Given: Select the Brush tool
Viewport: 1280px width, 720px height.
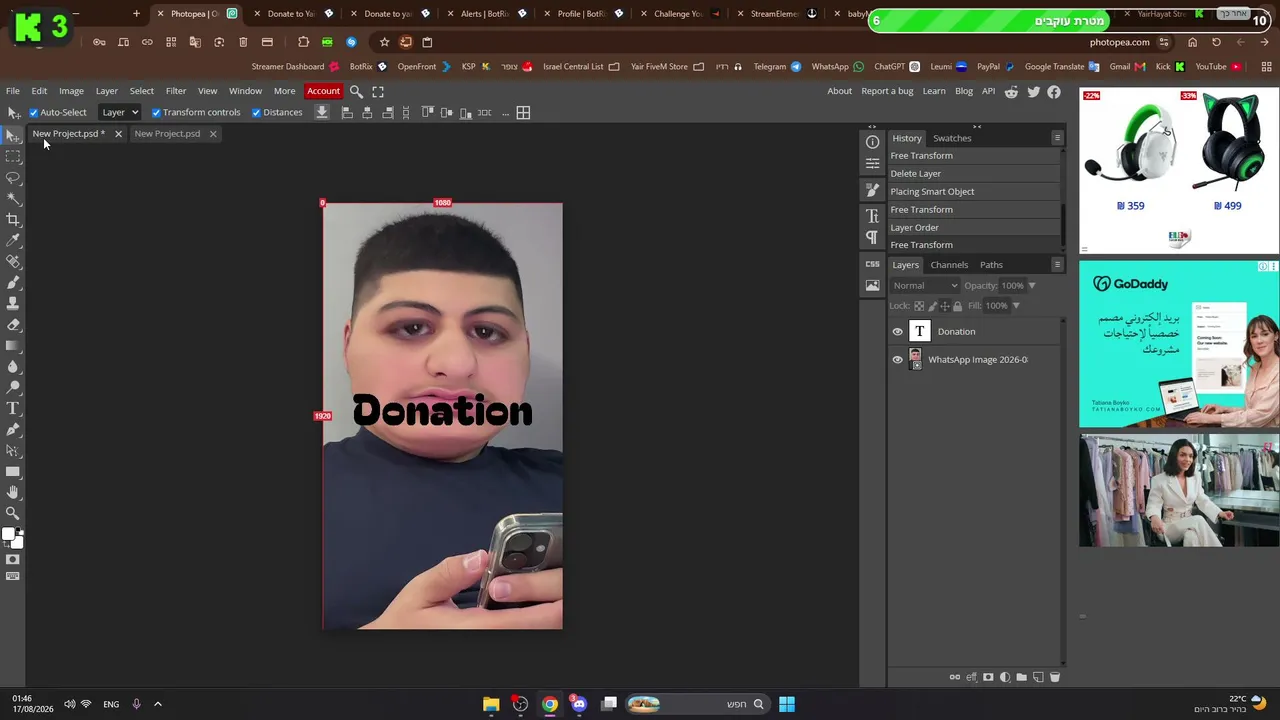Looking at the screenshot, I should (x=13, y=282).
